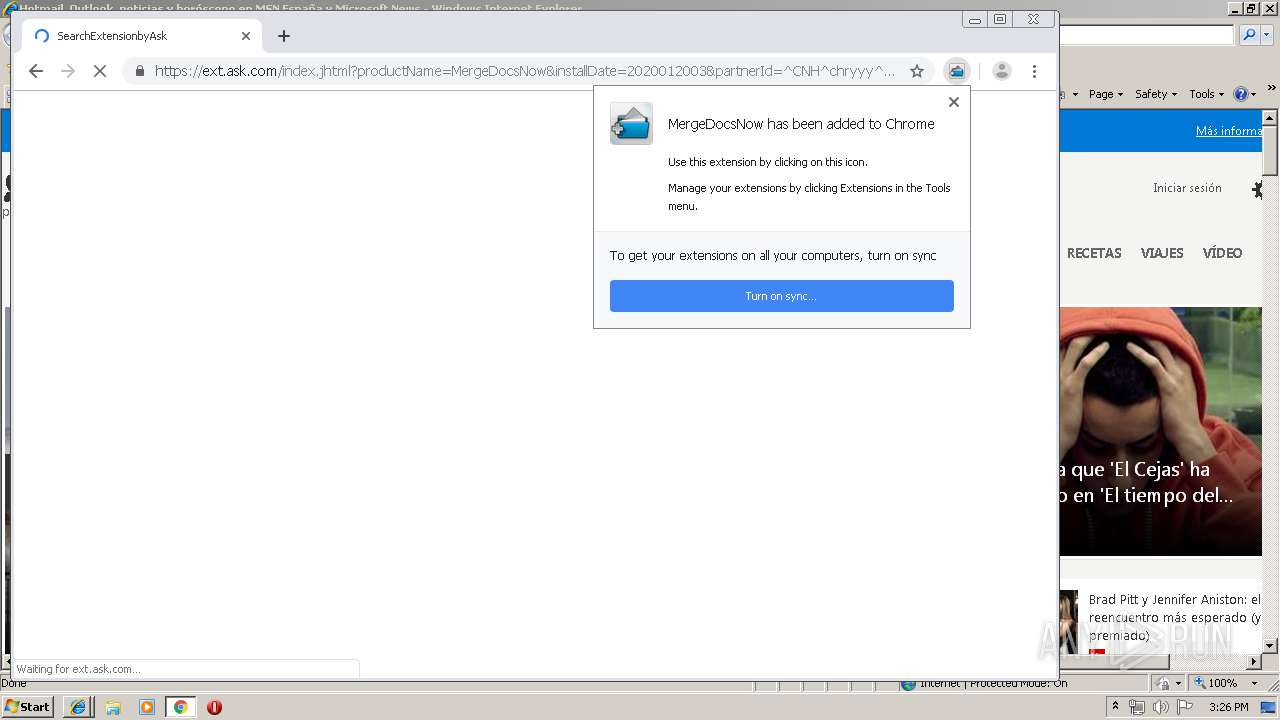Open the IE Page menu
Image resolution: width=1280 pixels, height=720 pixels.
click(x=1105, y=94)
